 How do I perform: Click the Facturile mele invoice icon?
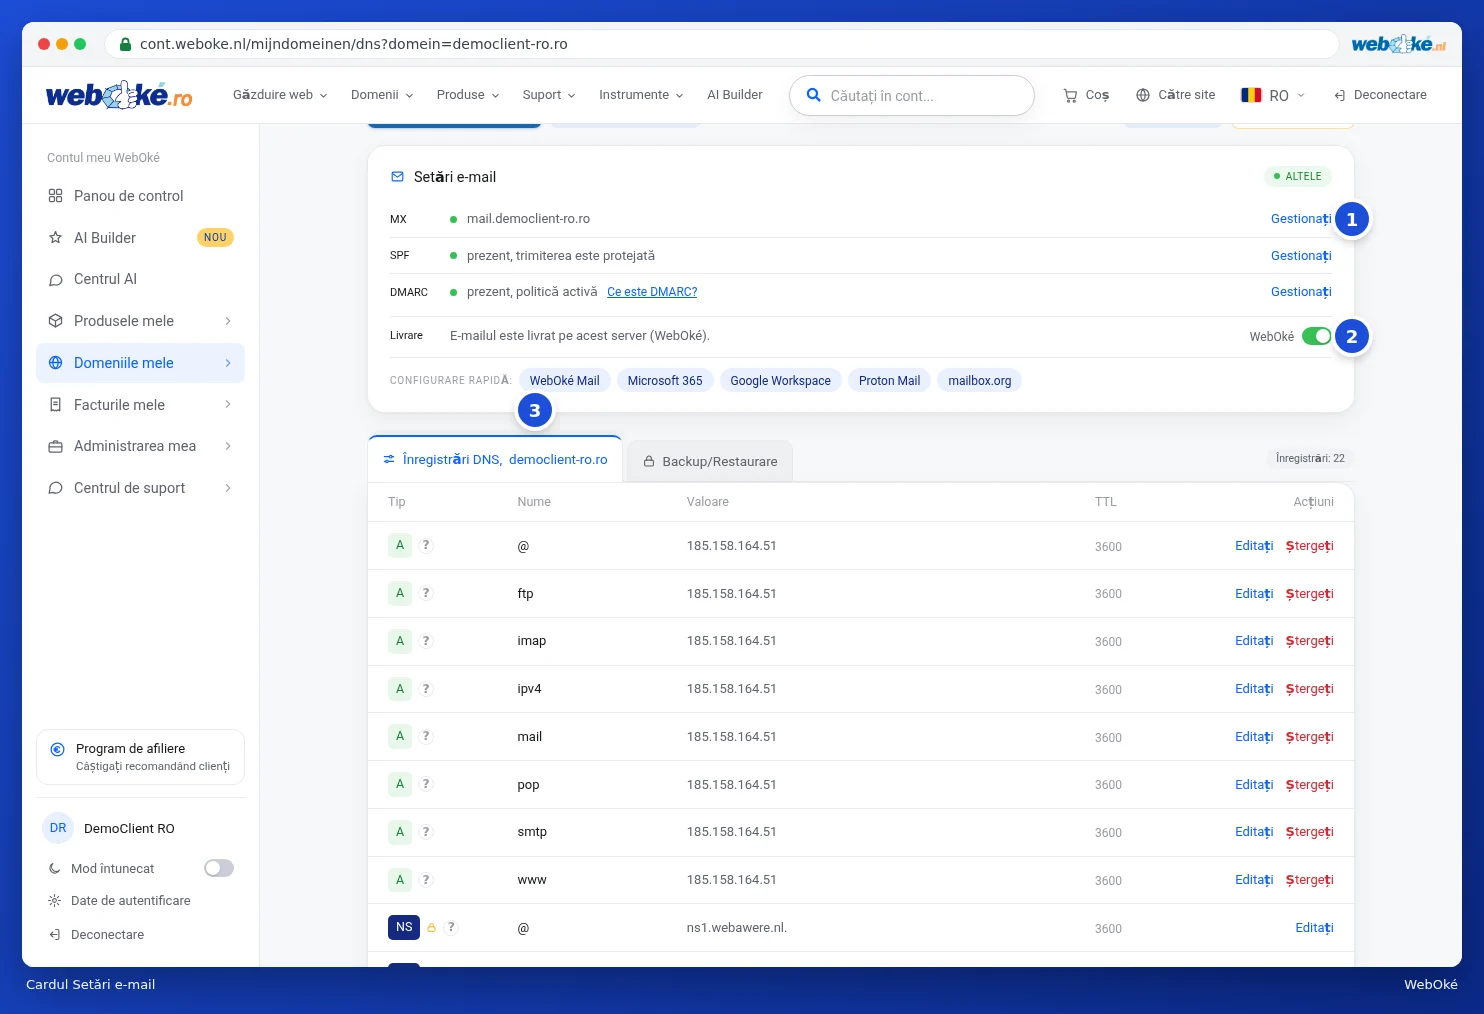pyautogui.click(x=56, y=405)
